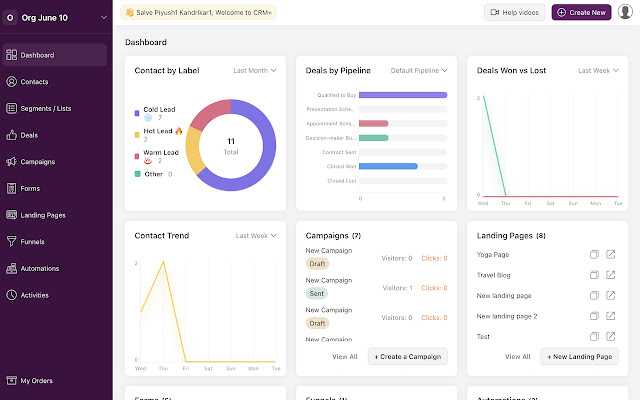Click the Automations icon in sidebar

pyautogui.click(x=12, y=268)
